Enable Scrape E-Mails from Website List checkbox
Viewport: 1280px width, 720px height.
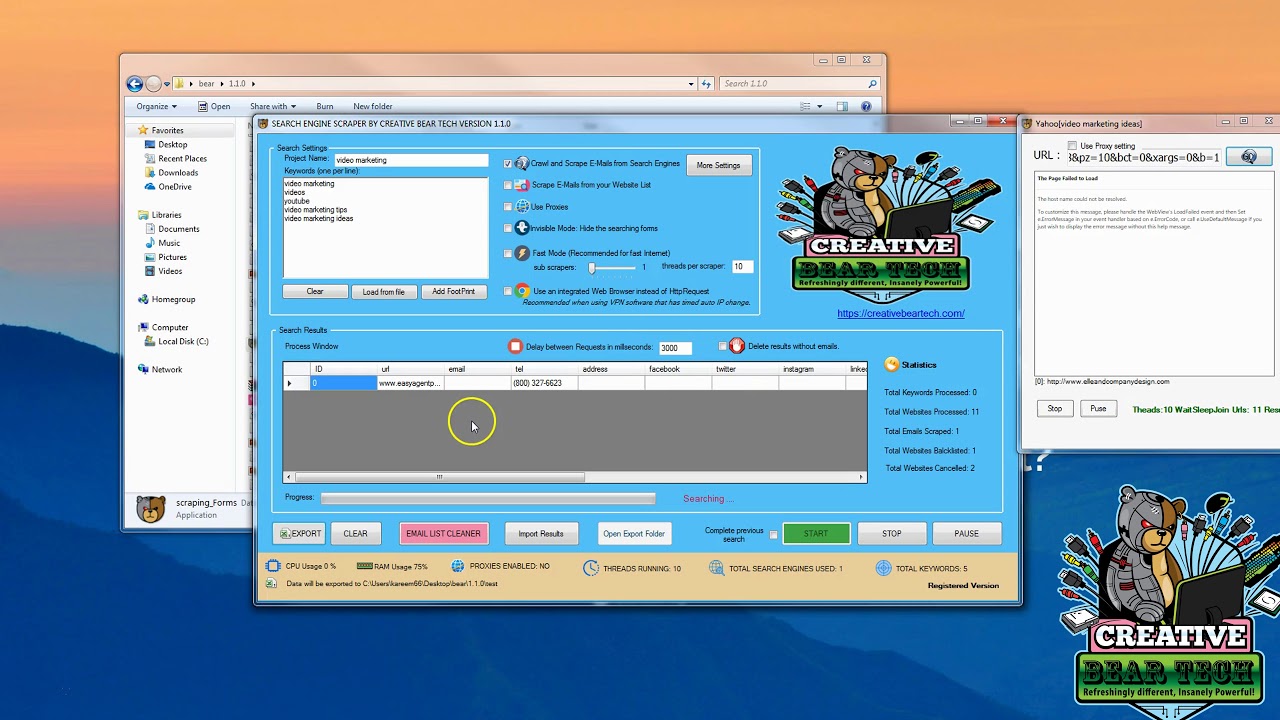508,185
